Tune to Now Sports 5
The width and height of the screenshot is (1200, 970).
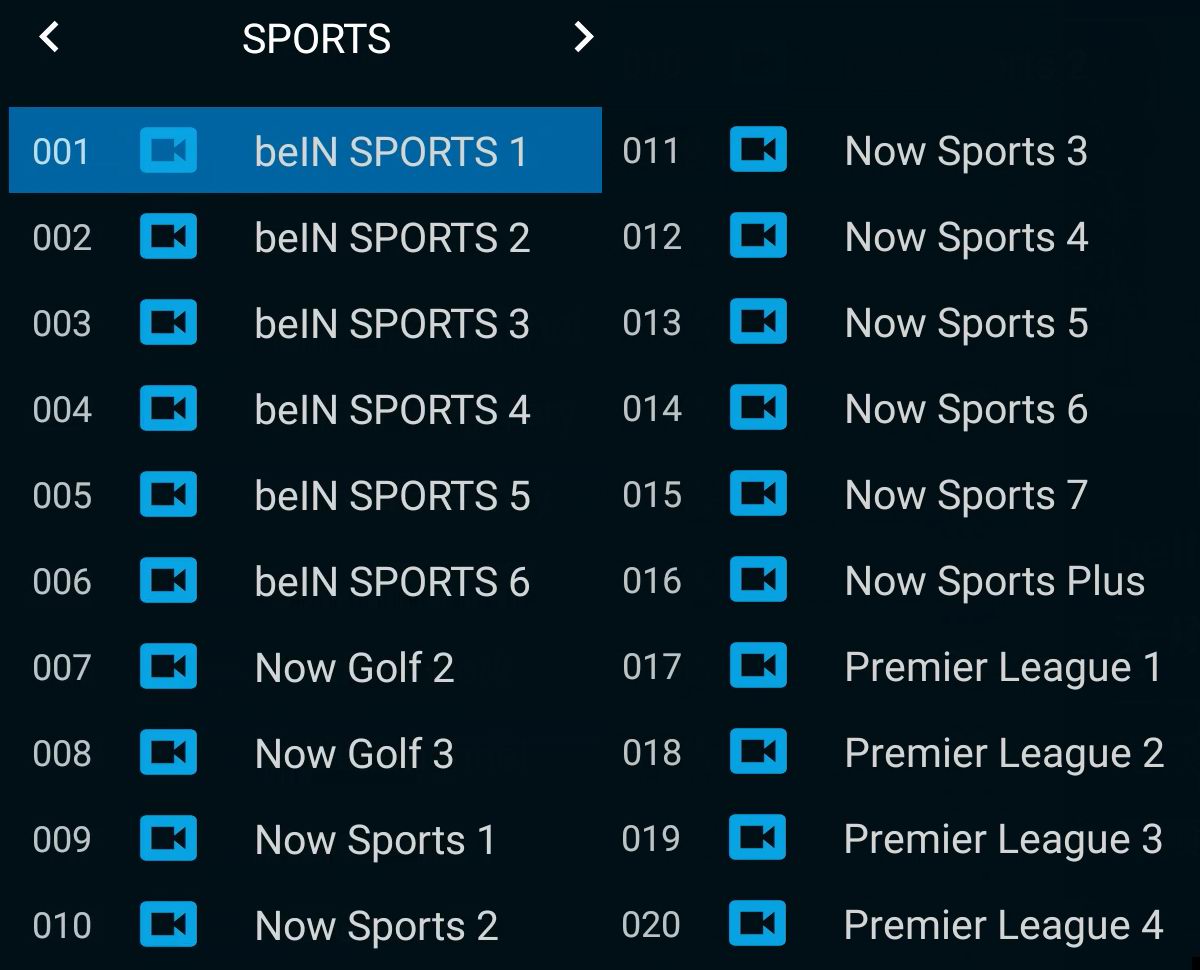tap(966, 324)
